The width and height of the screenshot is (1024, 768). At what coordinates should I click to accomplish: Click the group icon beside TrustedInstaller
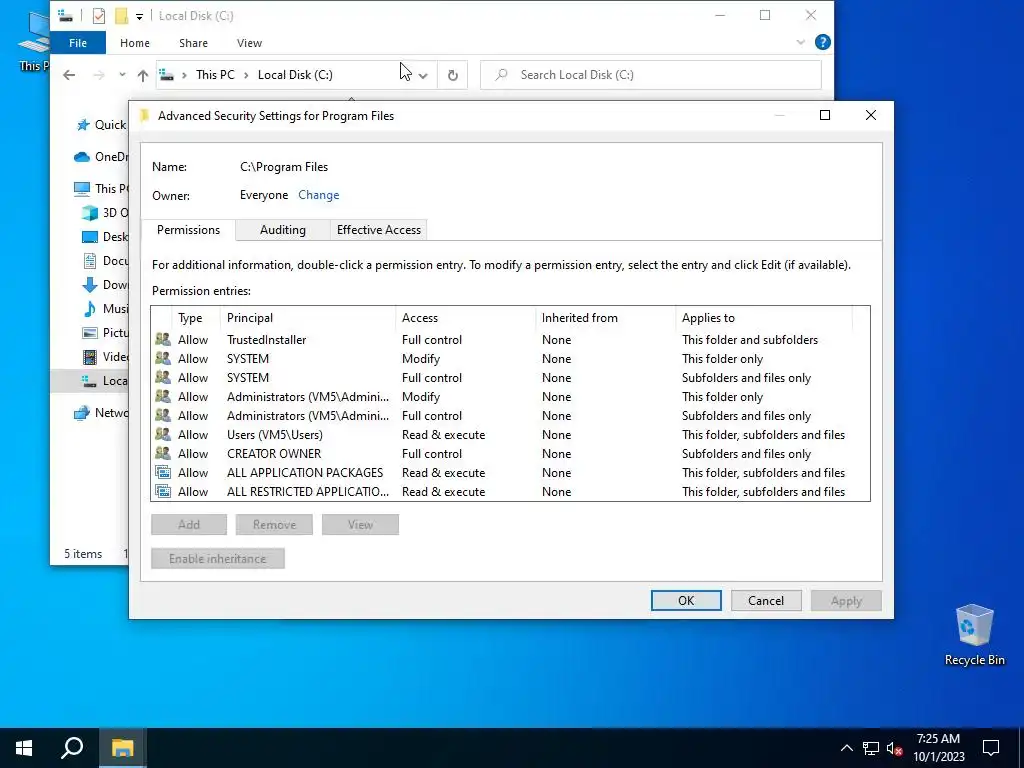tap(163, 340)
